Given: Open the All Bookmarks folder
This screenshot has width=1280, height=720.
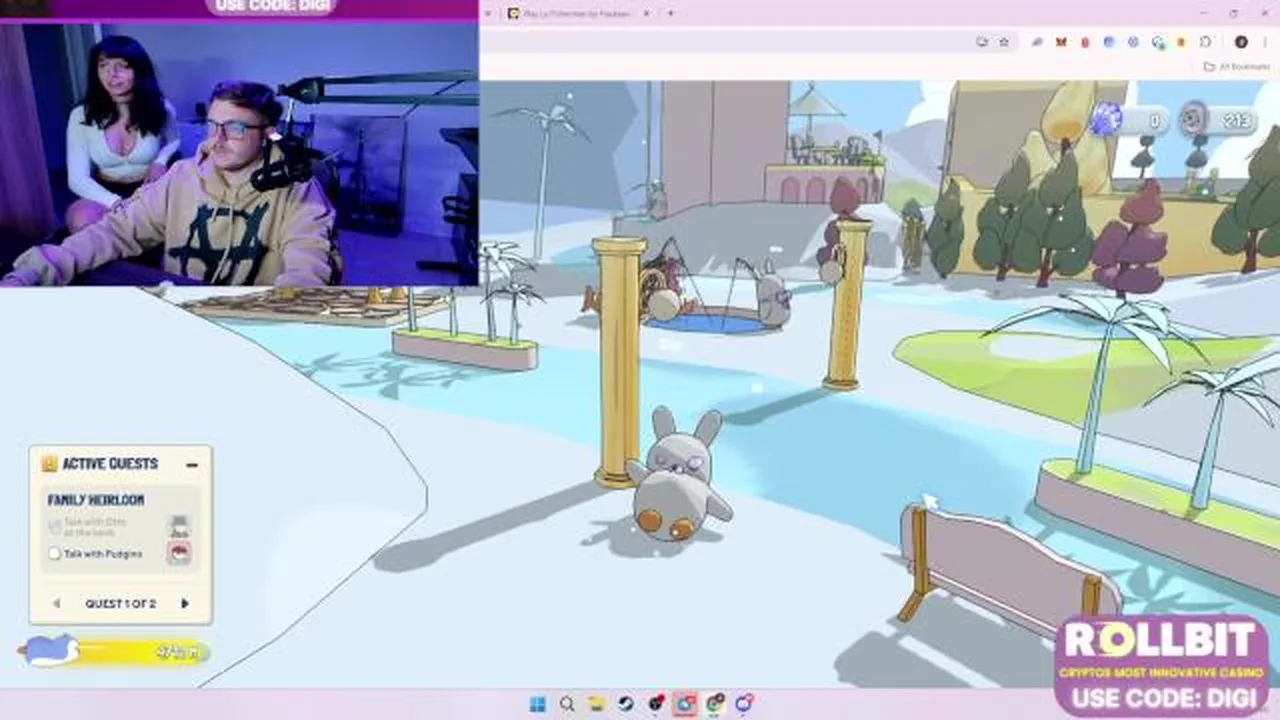Looking at the screenshot, I should 1237,67.
